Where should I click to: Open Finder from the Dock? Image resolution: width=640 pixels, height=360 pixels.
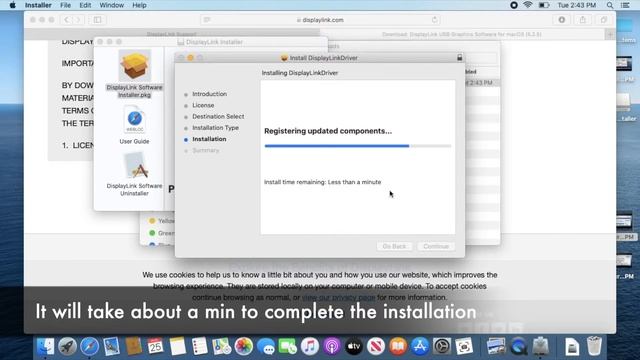click(x=45, y=347)
